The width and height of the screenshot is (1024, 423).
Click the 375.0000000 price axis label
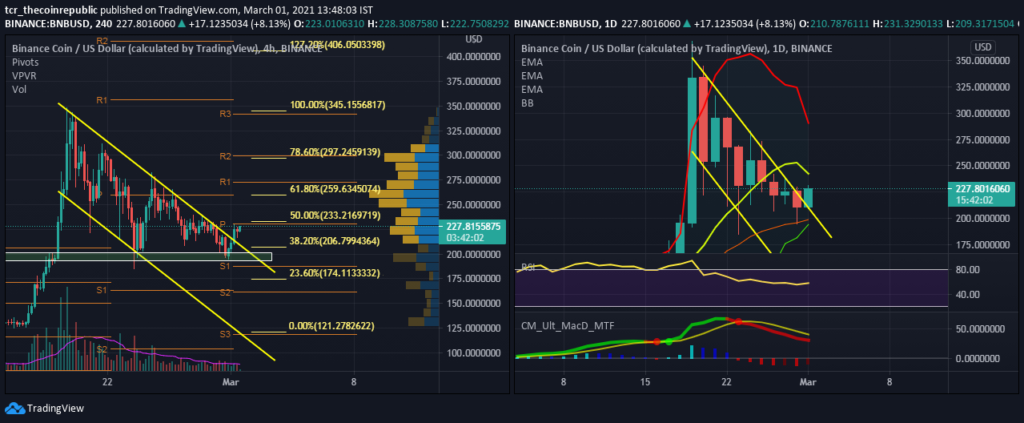coord(475,81)
